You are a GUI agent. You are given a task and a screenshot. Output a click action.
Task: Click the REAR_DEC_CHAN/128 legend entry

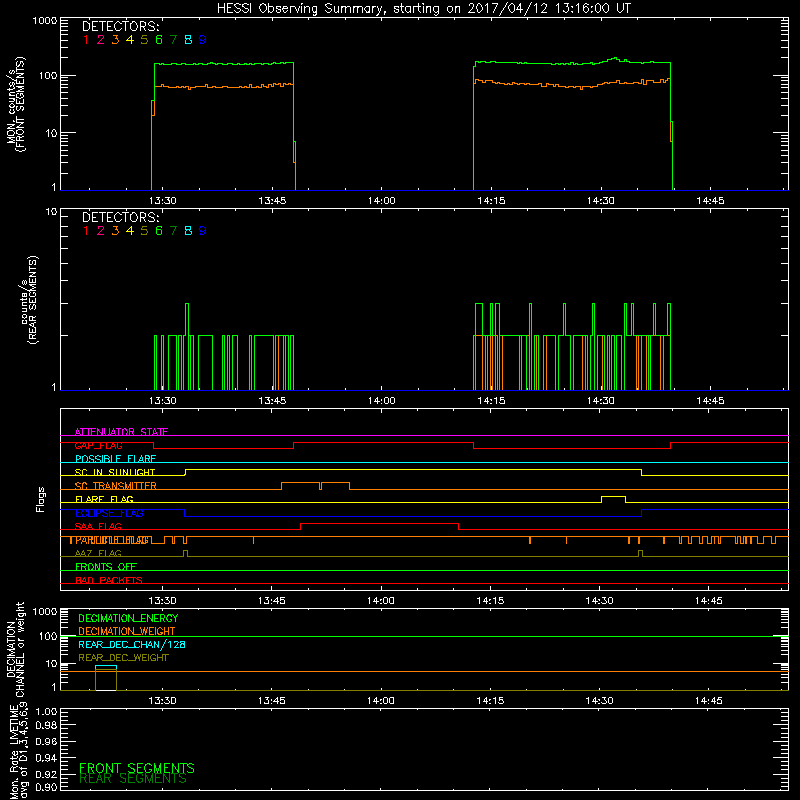point(132,645)
